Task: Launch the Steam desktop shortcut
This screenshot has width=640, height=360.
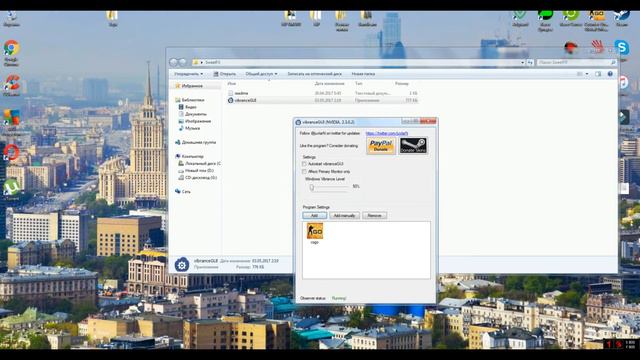Action: click(x=622, y=16)
